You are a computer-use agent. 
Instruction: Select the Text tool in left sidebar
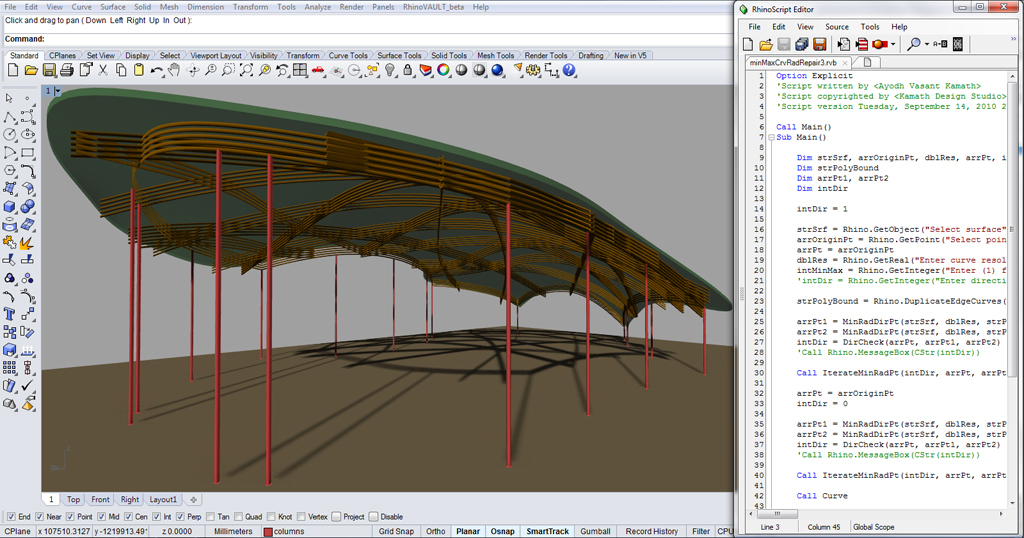[x=10, y=315]
